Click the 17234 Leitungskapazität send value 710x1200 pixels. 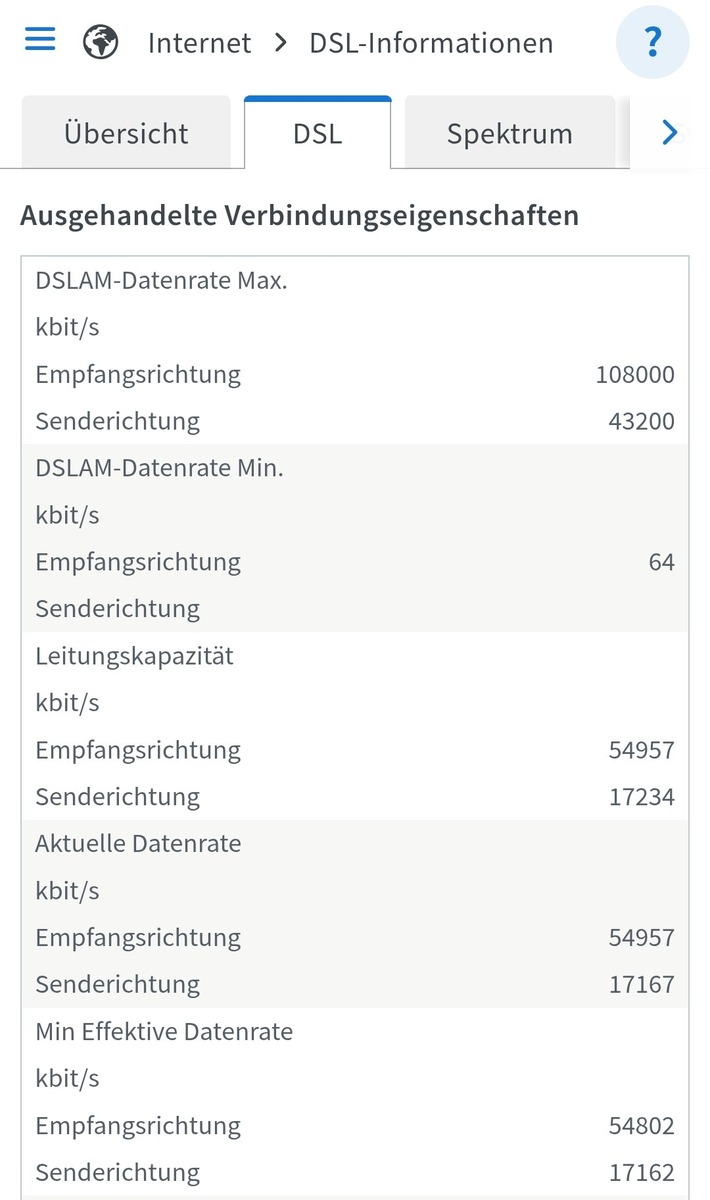[641, 797]
